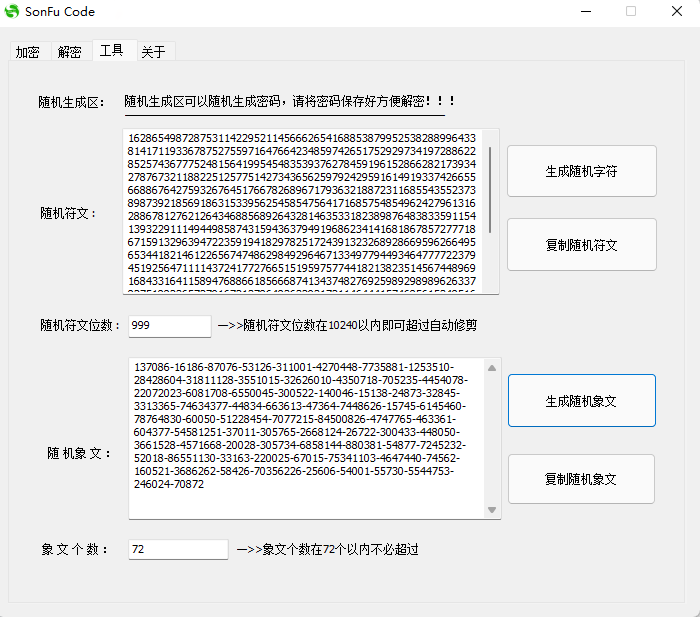Open the 解密 tab
700x617 pixels.
point(70,52)
